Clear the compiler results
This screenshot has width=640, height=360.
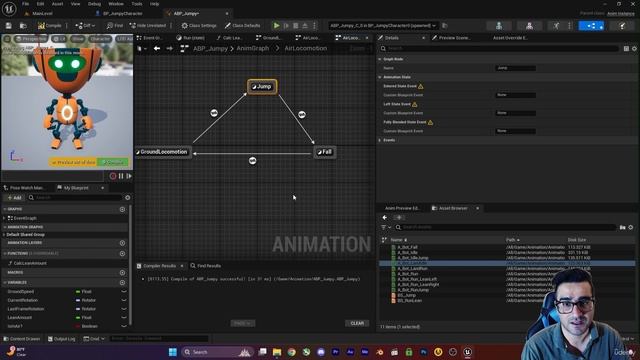357,323
